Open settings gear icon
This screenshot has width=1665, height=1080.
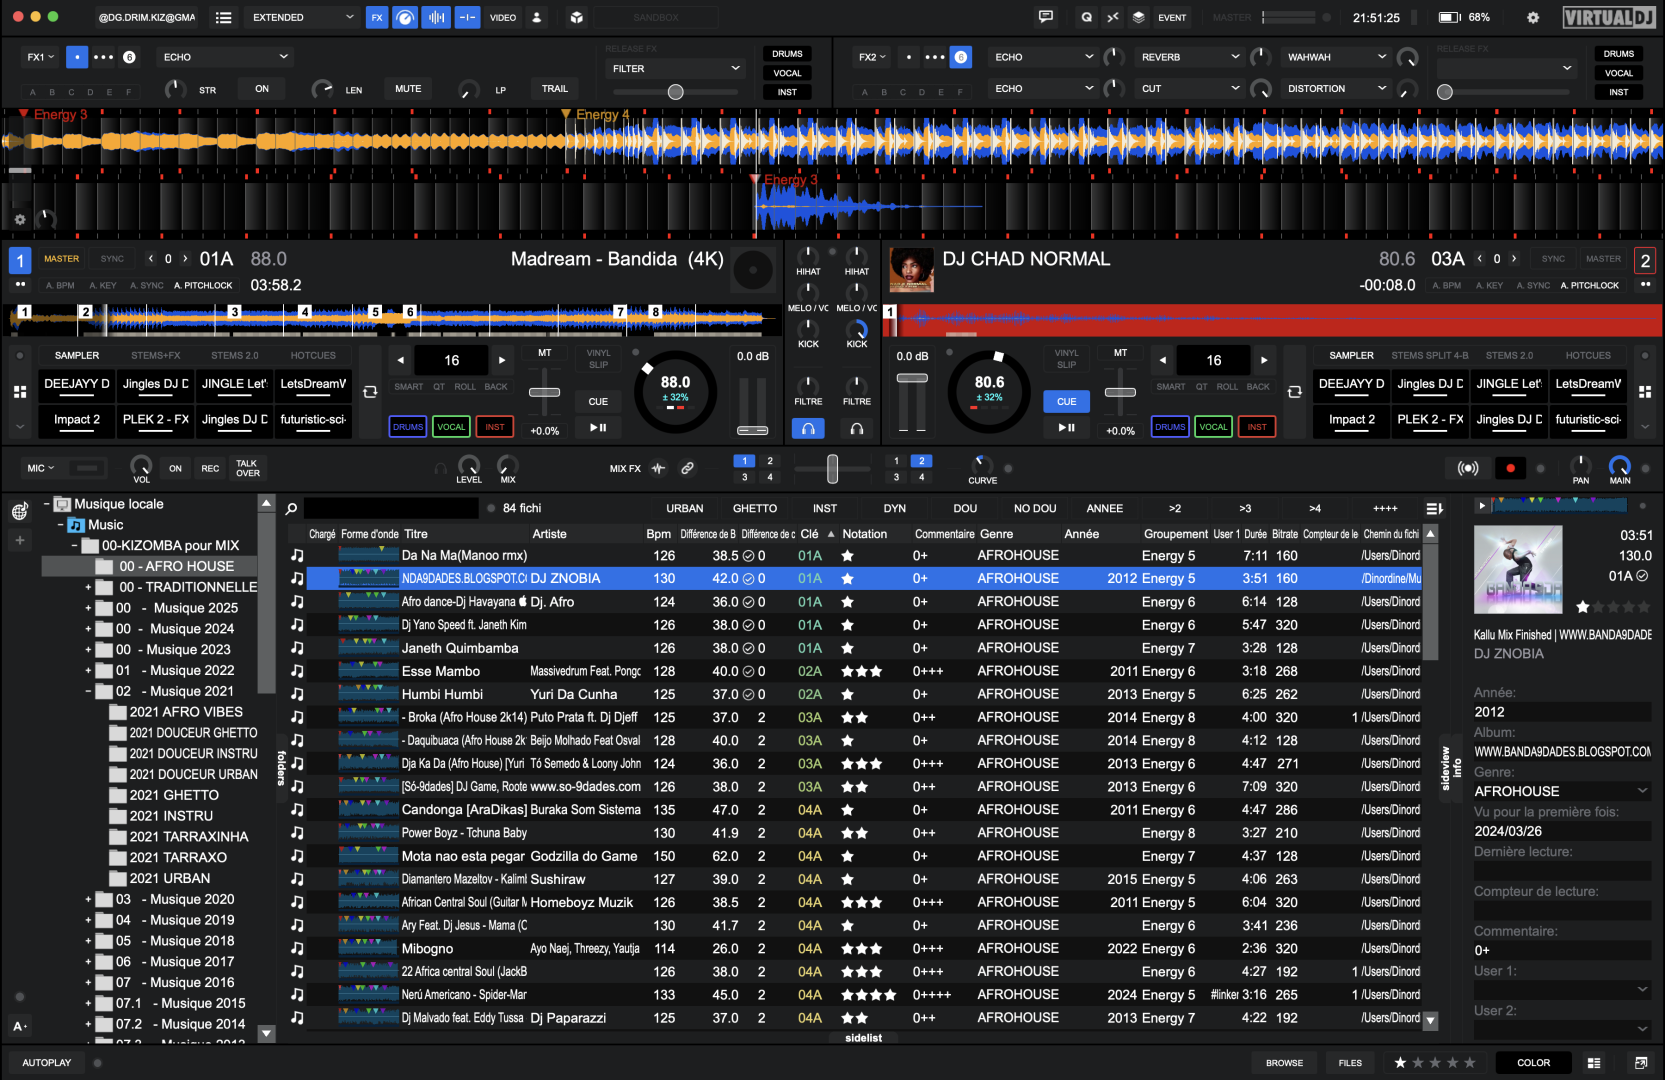1533,17
